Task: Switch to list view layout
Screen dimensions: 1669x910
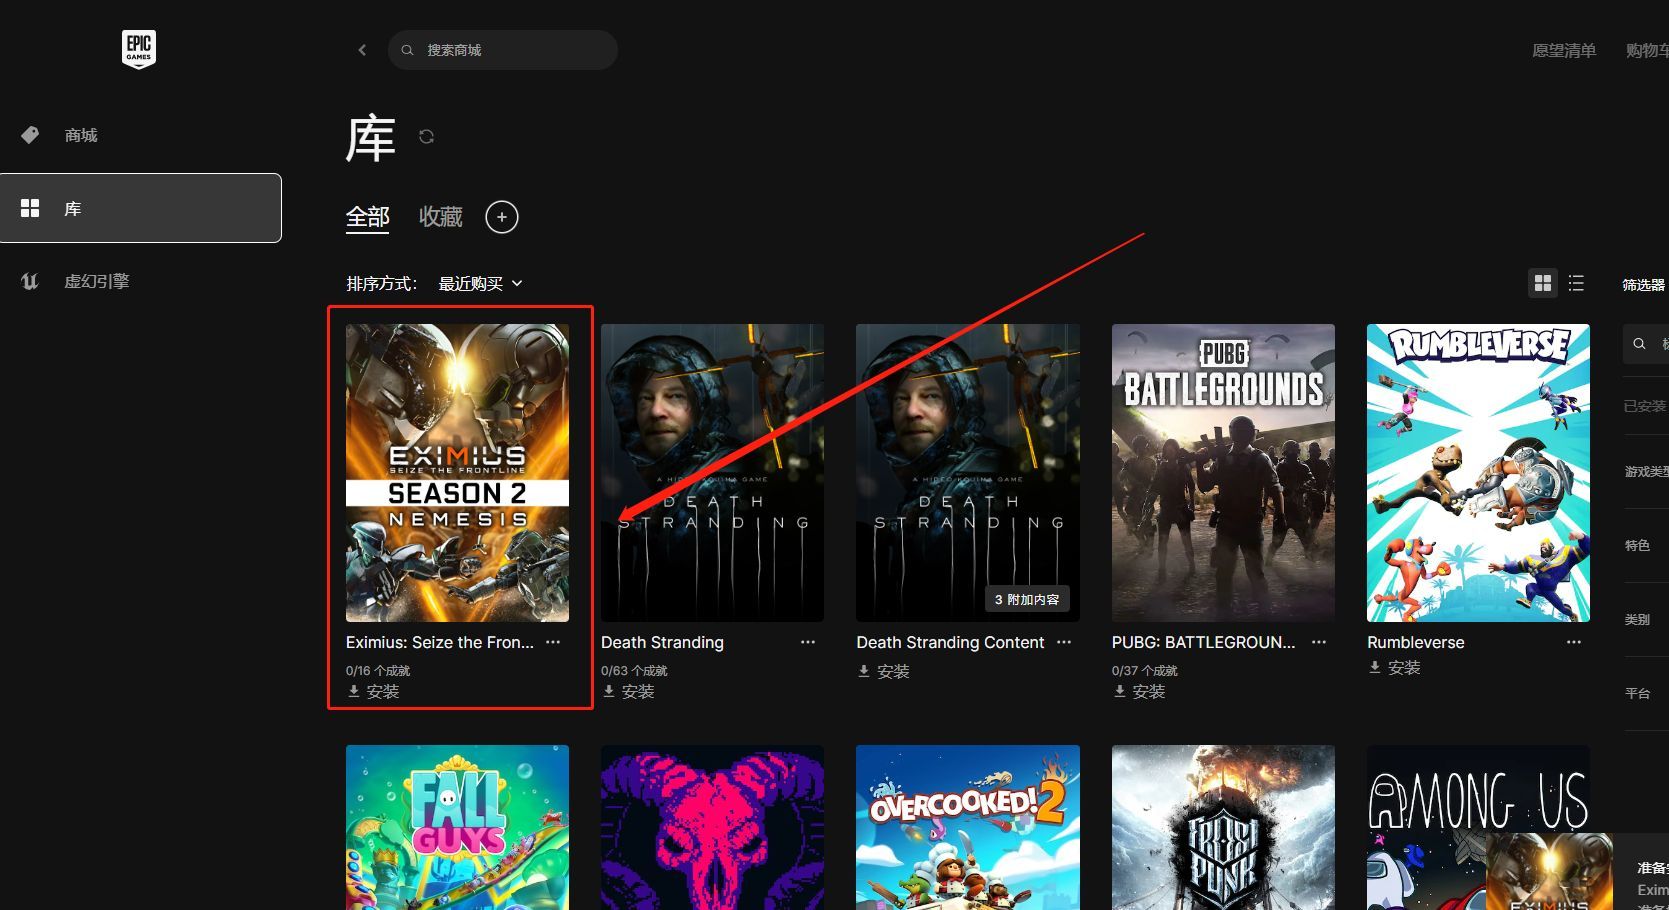Action: (1575, 283)
